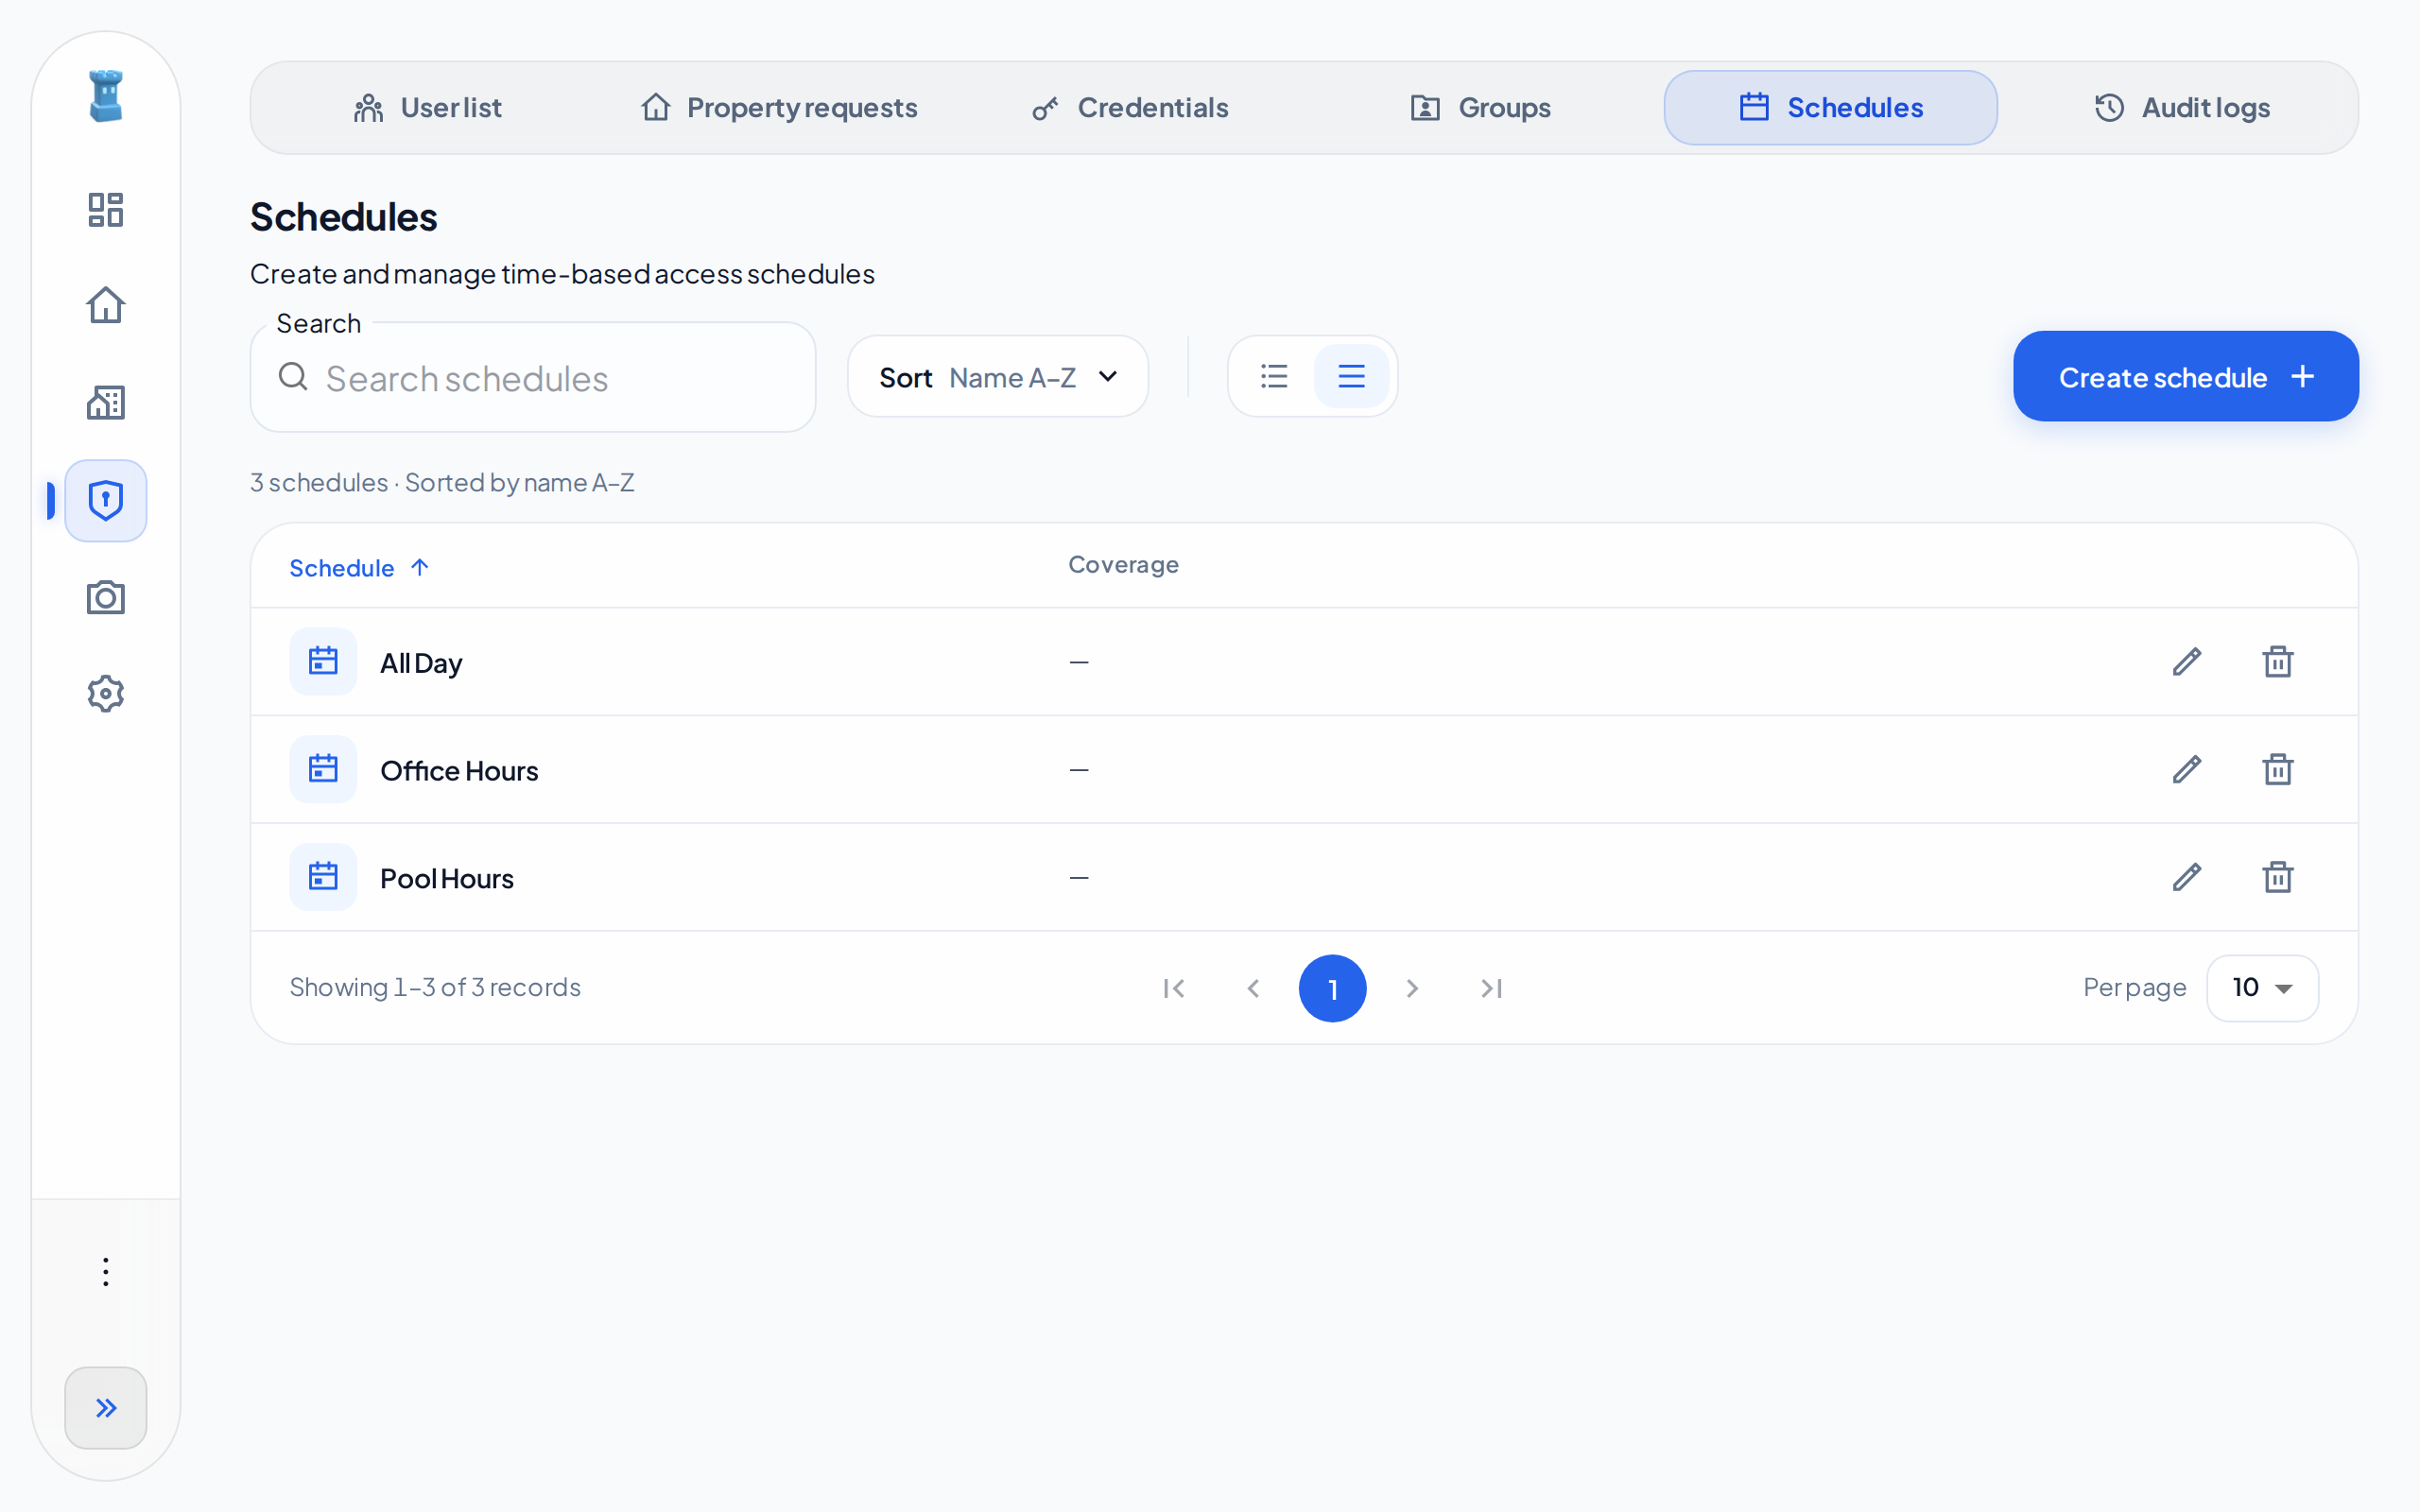2420x1512 pixels.
Task: Open the settings gear in sidebar
Action: pos(105,694)
